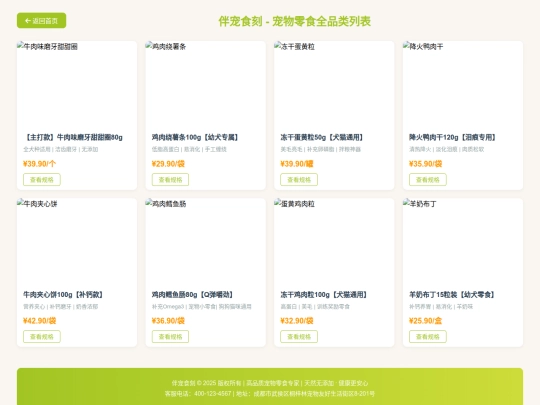
Task: Open 查看规格 for 牛肉味磨牙甜甜圈80g
Action: 42,180
